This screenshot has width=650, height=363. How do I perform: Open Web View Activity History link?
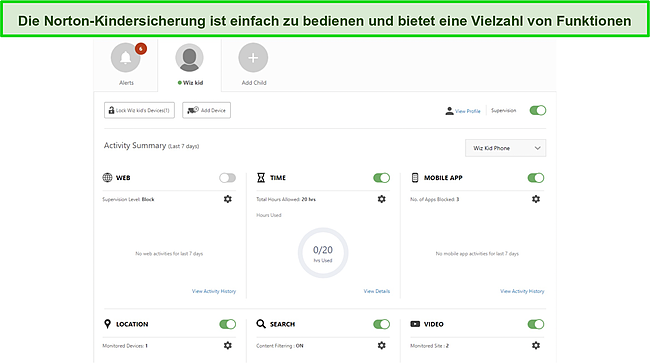213,291
